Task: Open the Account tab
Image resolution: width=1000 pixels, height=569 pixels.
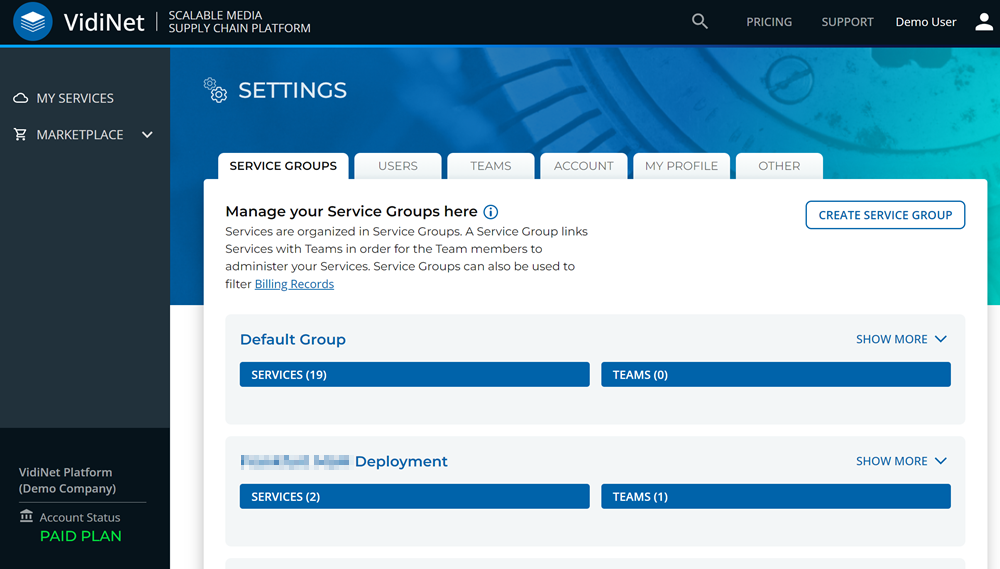Action: coord(583,166)
